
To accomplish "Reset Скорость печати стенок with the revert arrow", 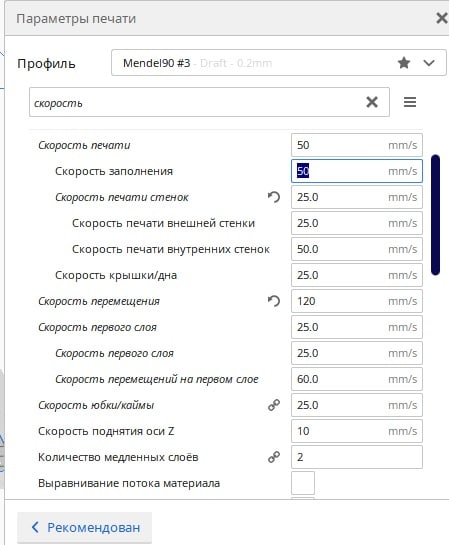I will tap(274, 197).
